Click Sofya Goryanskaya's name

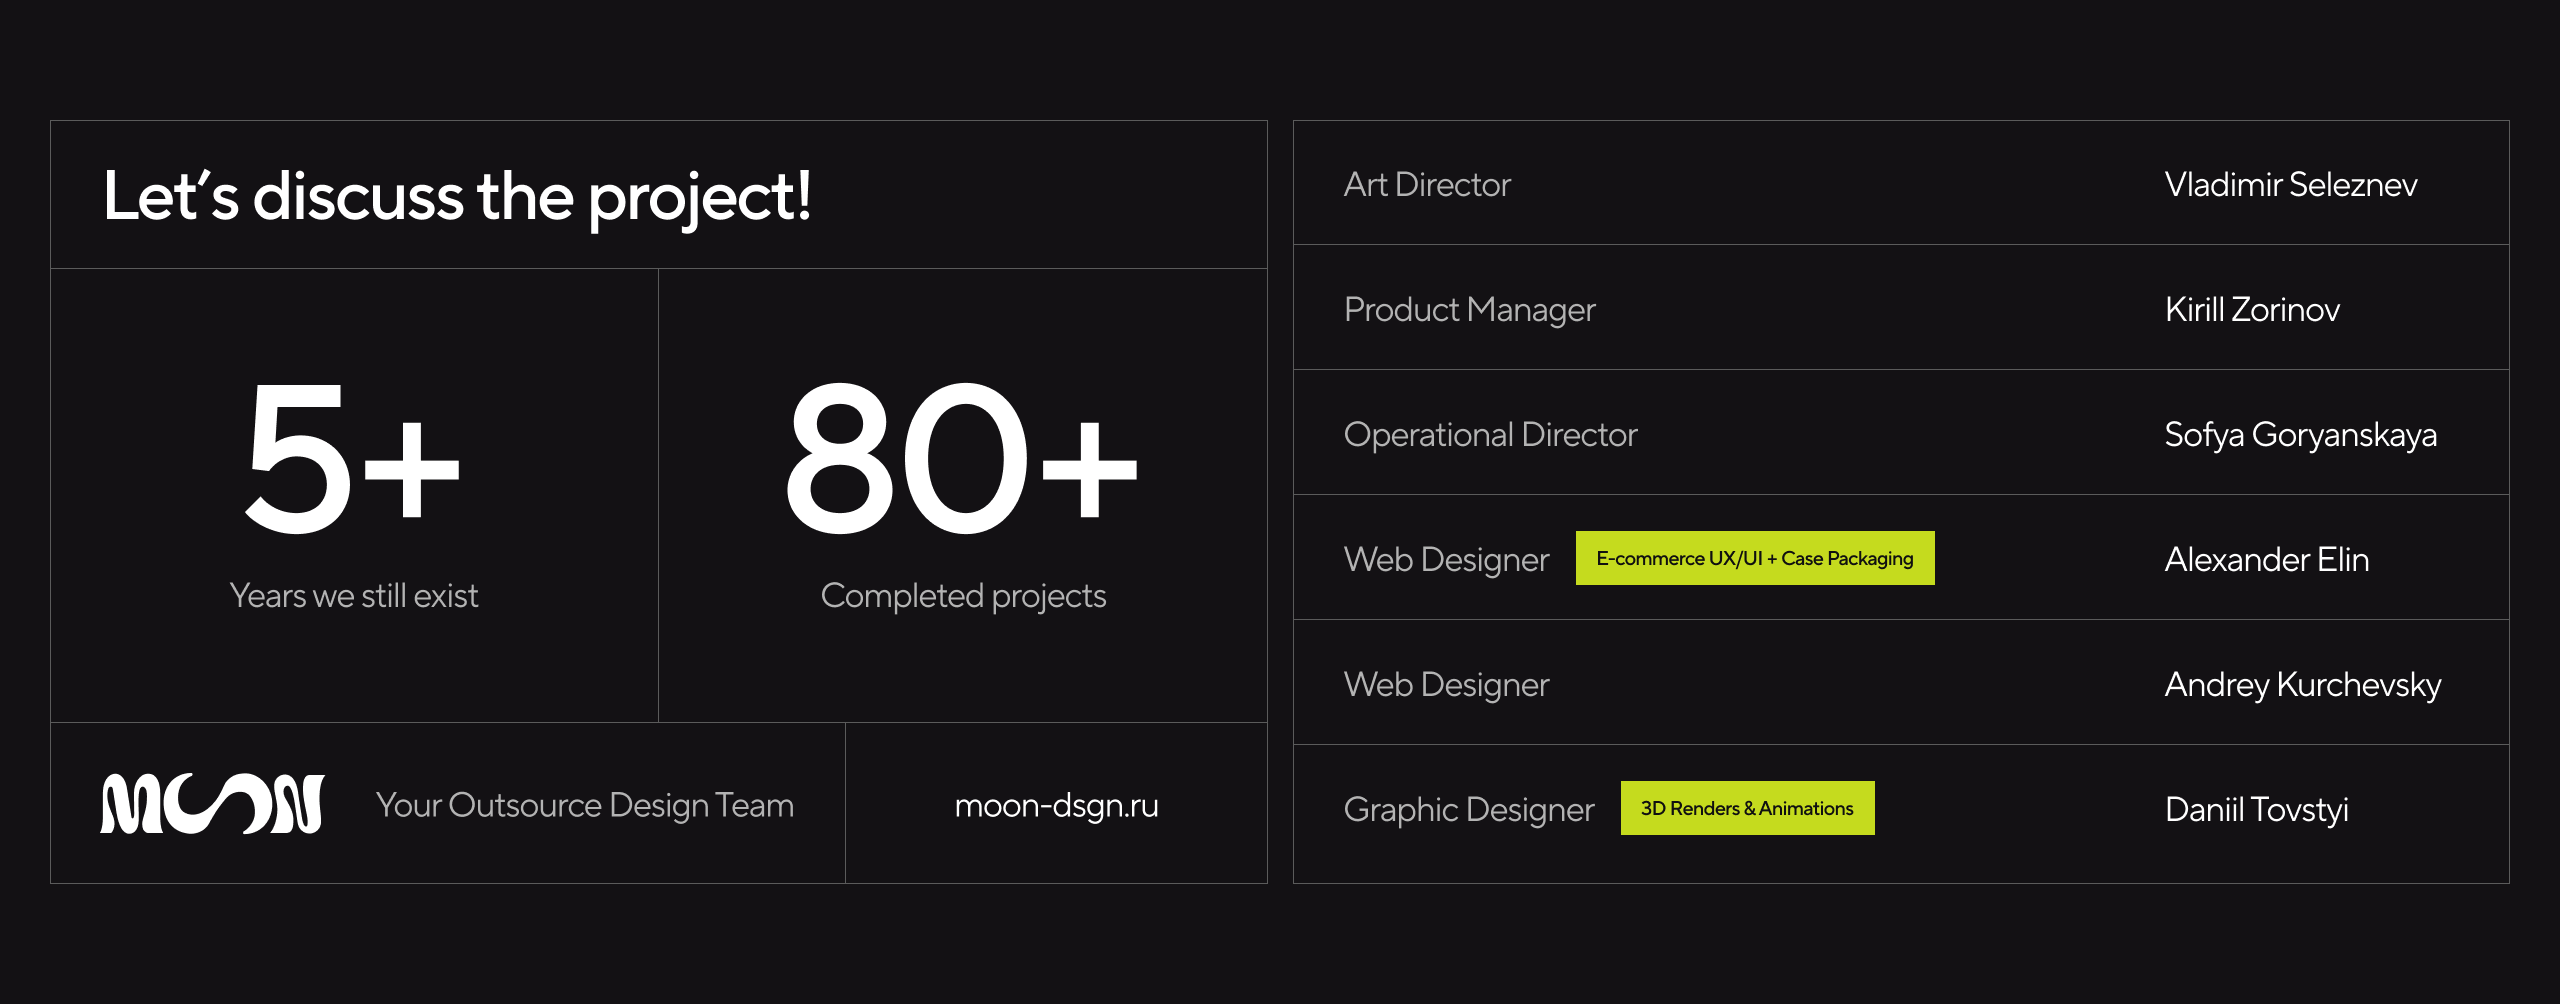[2300, 435]
